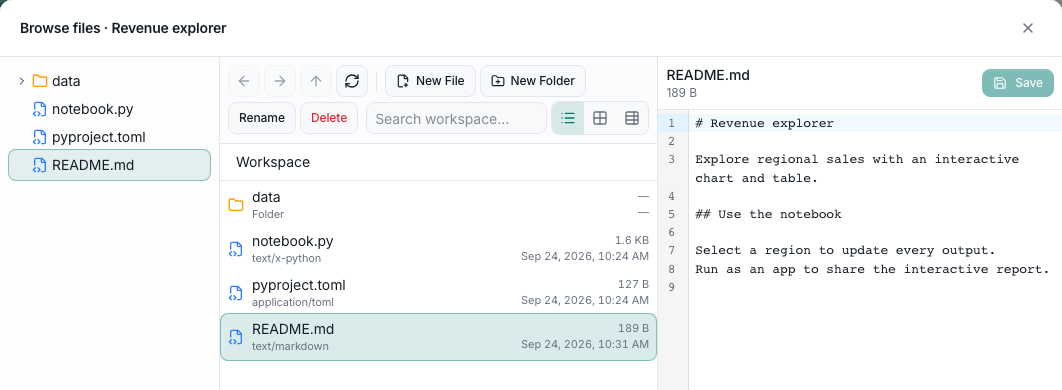This screenshot has height=390, width=1062.
Task: Select README.md in sidebar tree
Action: (x=110, y=165)
